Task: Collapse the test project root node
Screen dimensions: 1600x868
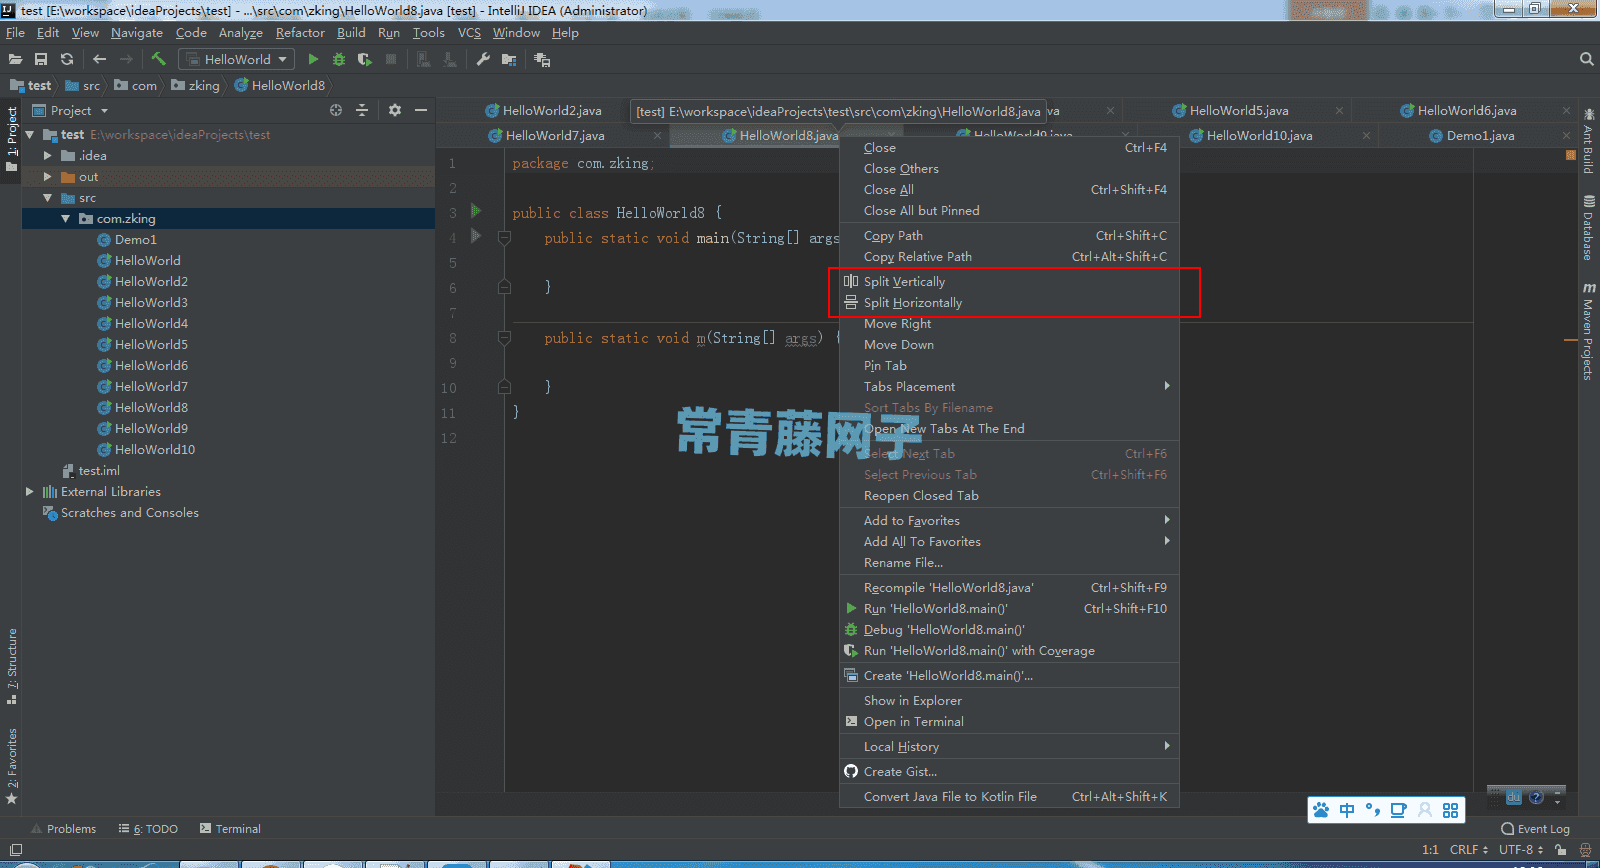Action: click(x=30, y=135)
